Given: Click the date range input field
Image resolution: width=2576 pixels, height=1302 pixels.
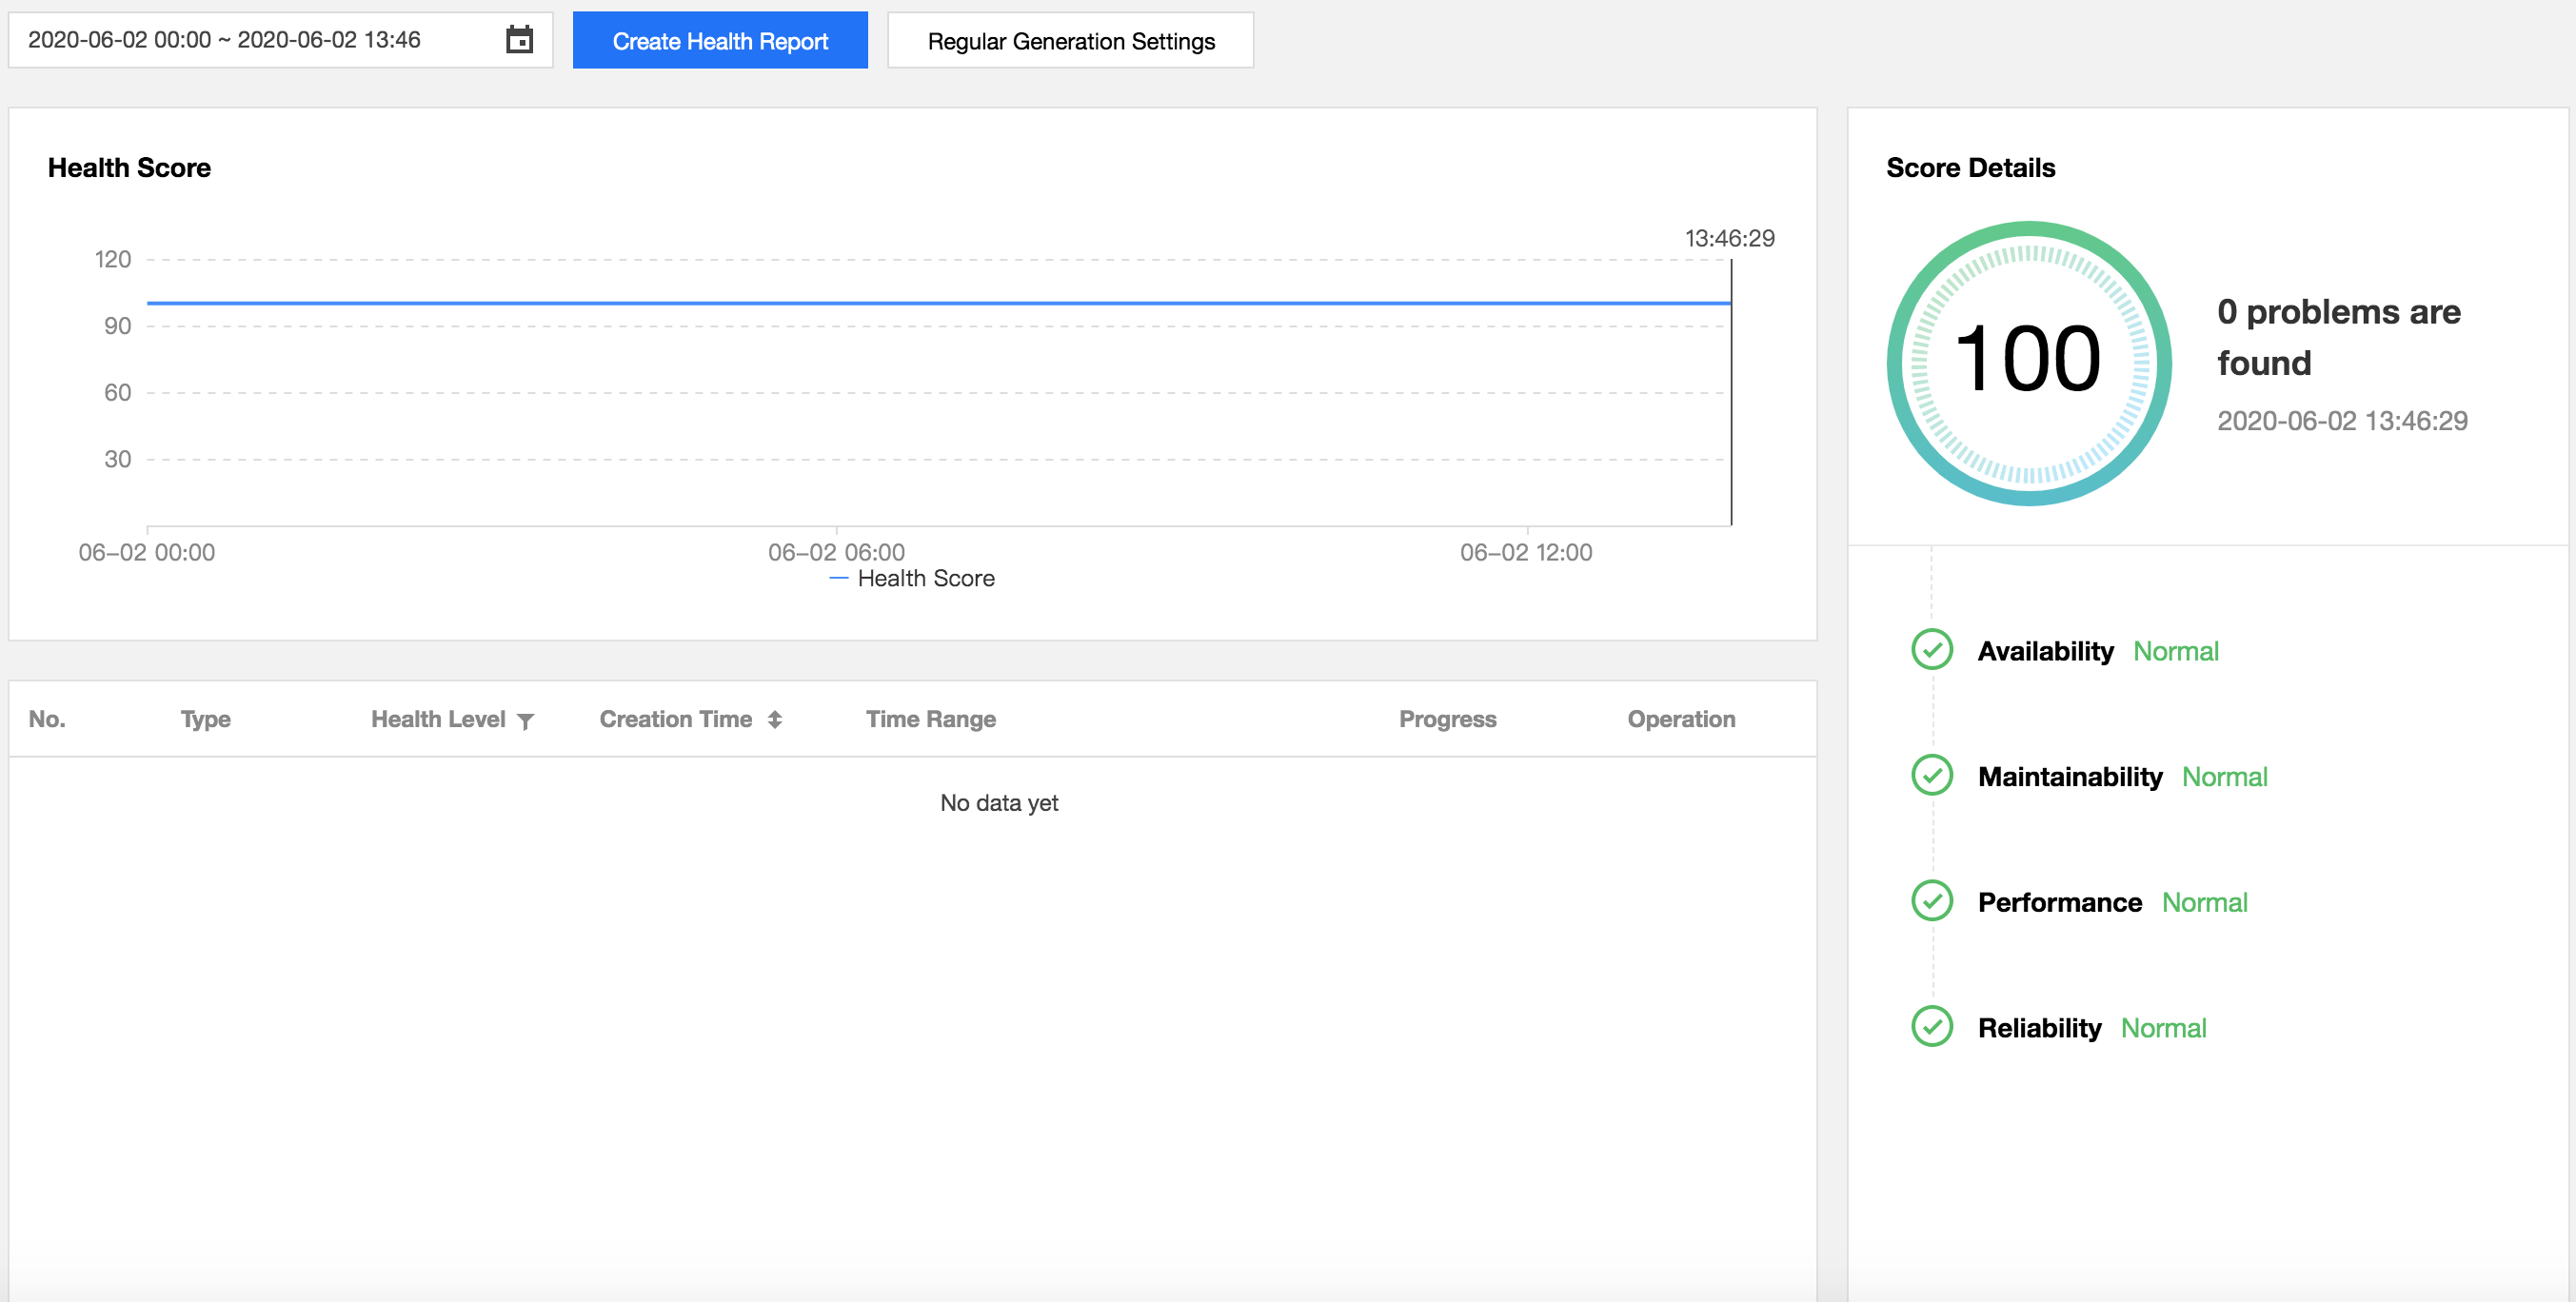Looking at the screenshot, I should point(224,40).
